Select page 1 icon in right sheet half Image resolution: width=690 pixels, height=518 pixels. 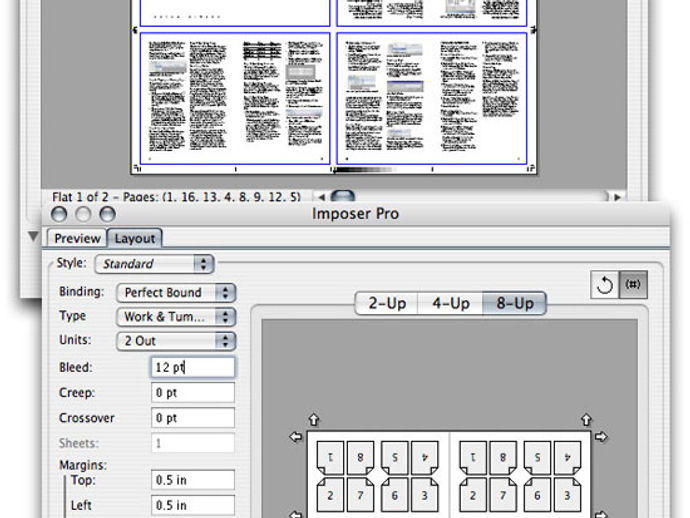(x=473, y=457)
